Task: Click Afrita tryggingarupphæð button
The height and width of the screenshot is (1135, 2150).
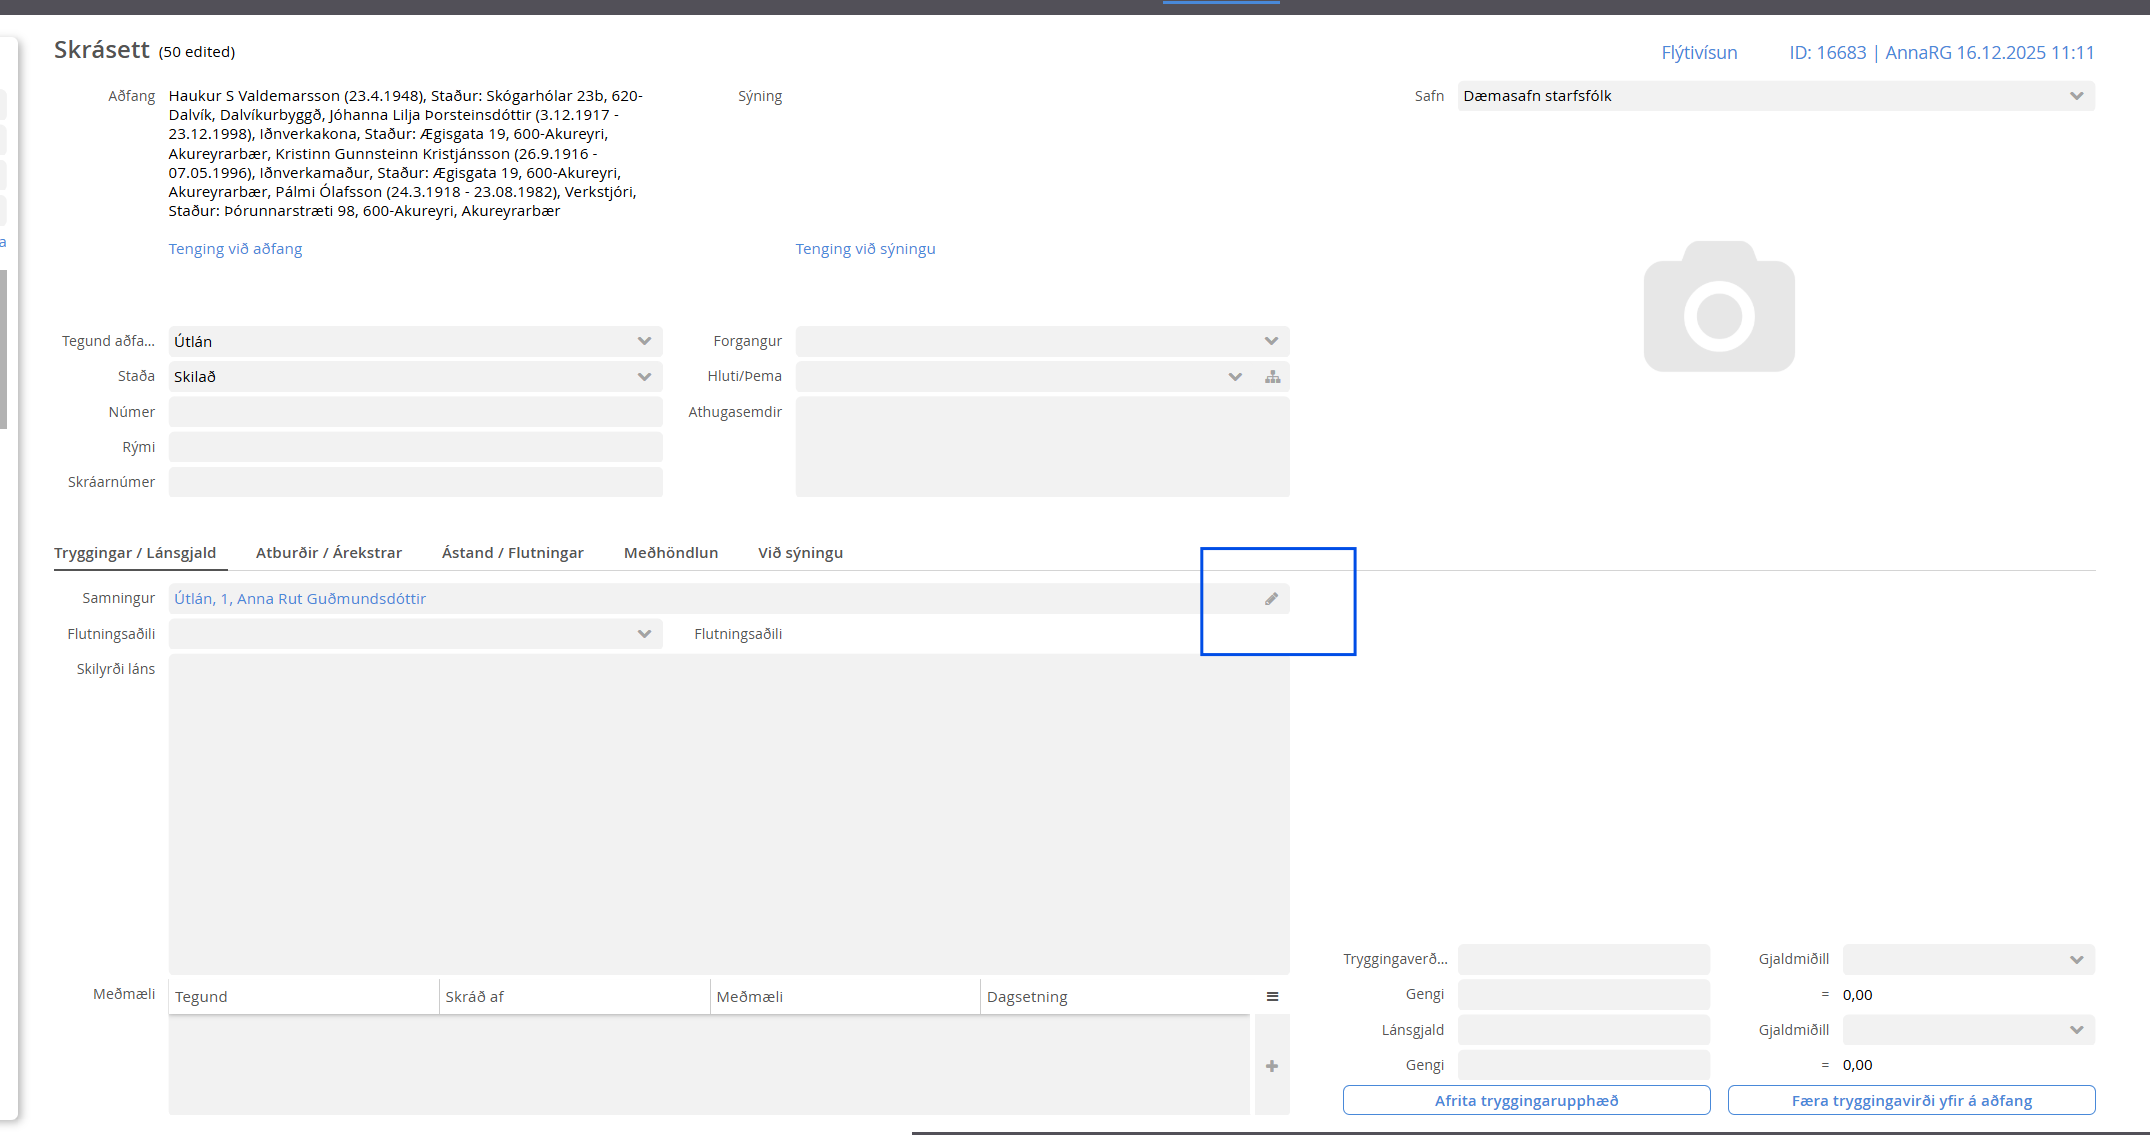Action: [1526, 1101]
